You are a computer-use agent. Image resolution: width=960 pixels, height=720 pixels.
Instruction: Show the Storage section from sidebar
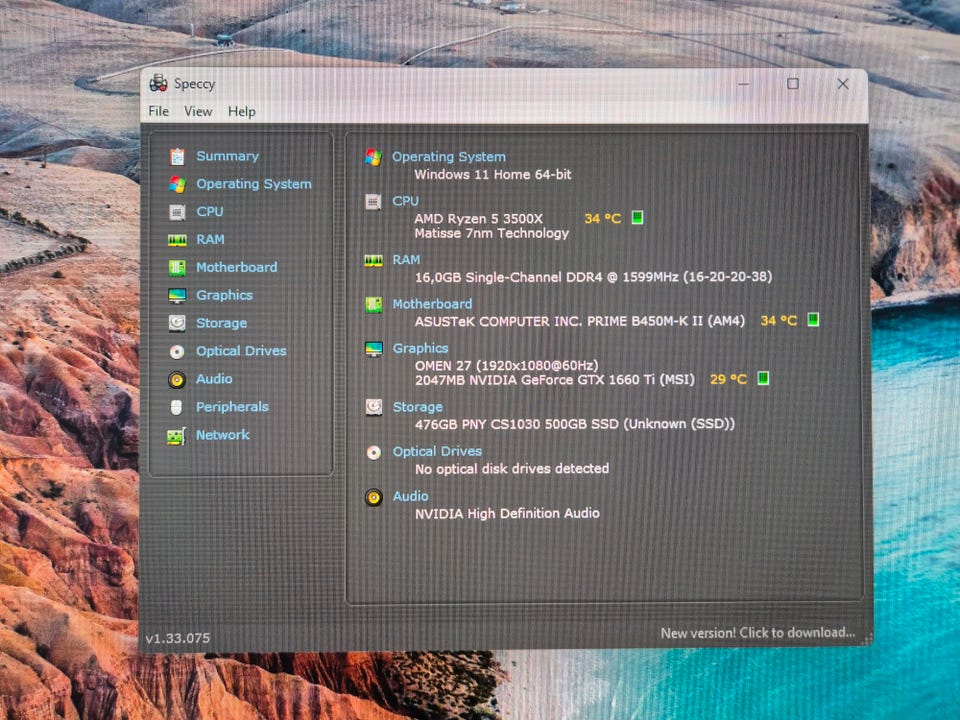[x=222, y=323]
